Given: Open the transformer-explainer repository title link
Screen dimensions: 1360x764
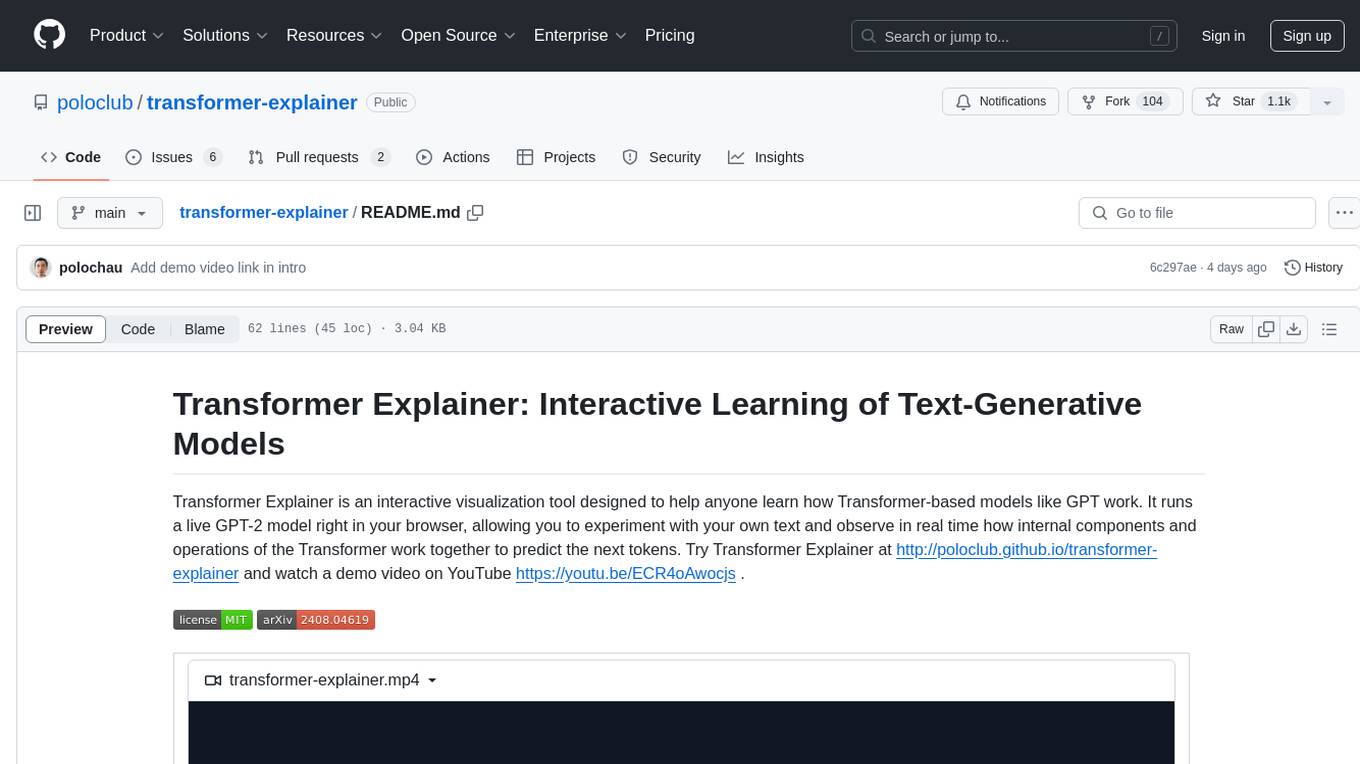Looking at the screenshot, I should (252, 102).
